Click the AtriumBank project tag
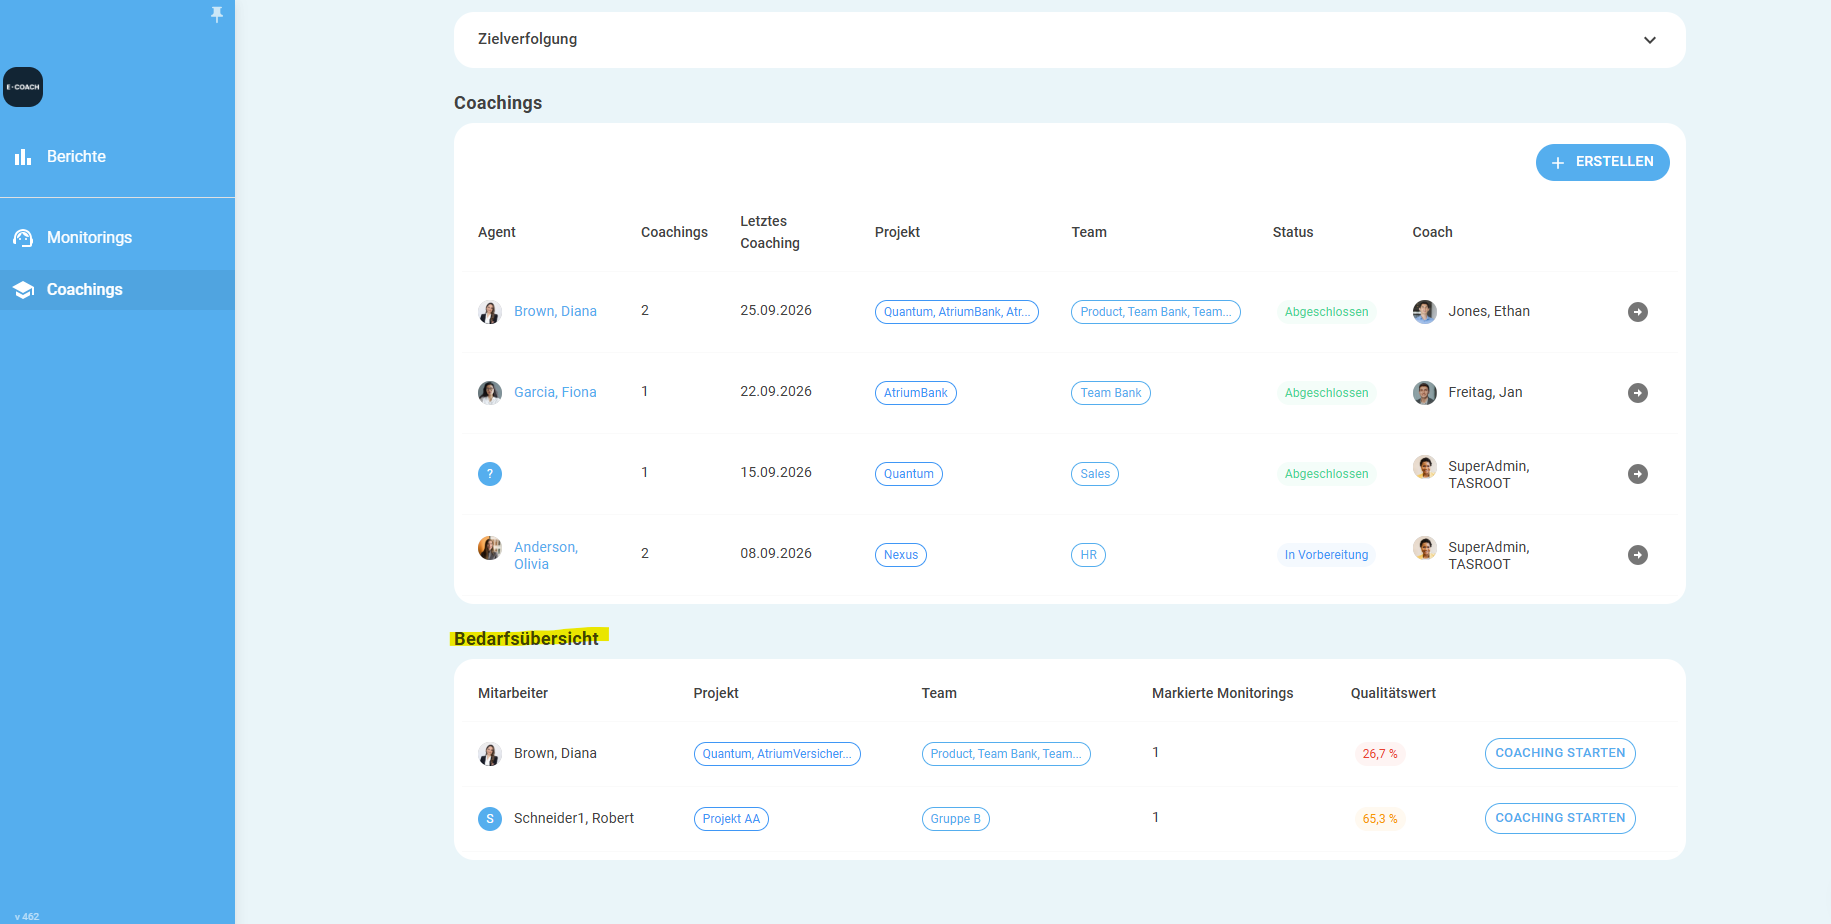The width and height of the screenshot is (1831, 924). [x=915, y=393]
